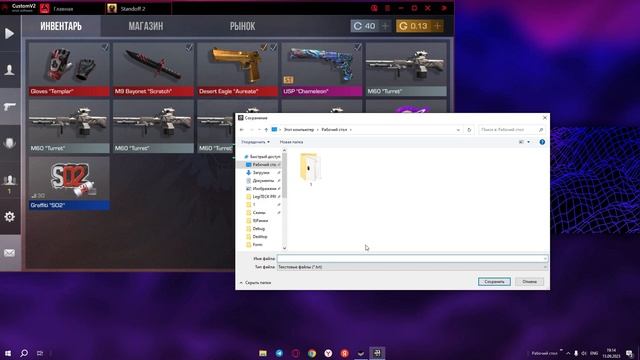The width and height of the screenshot is (640, 360).
Task: Collapse folders with Скрыть папки
Action: (256, 282)
